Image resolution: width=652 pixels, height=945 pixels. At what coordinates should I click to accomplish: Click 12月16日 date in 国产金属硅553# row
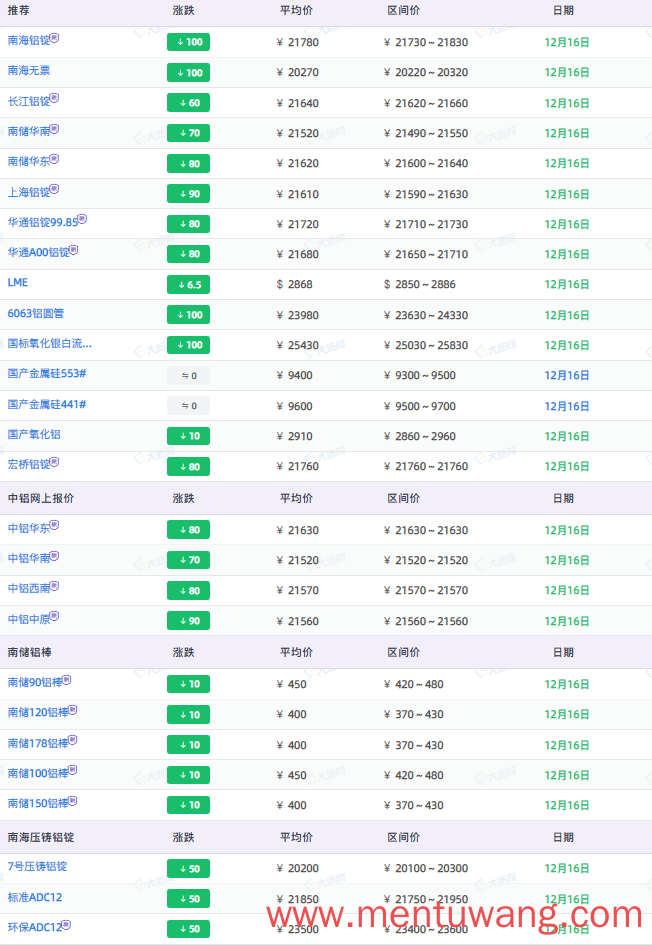[x=566, y=375]
